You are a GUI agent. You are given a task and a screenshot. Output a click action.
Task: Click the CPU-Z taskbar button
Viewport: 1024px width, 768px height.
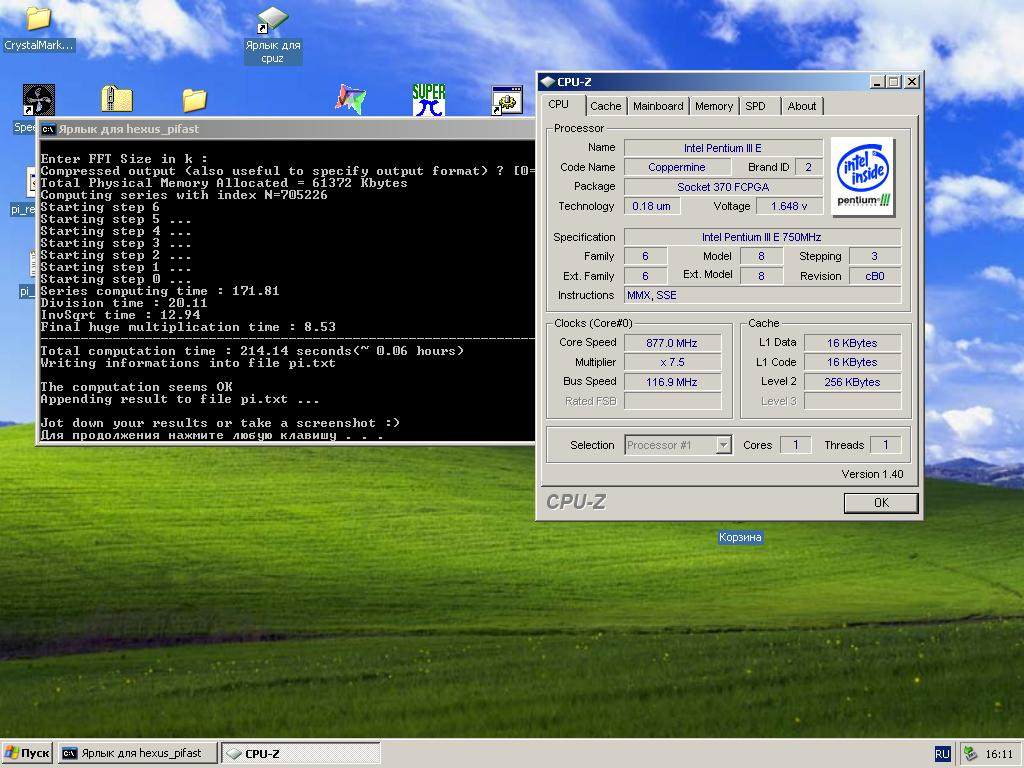click(300, 754)
